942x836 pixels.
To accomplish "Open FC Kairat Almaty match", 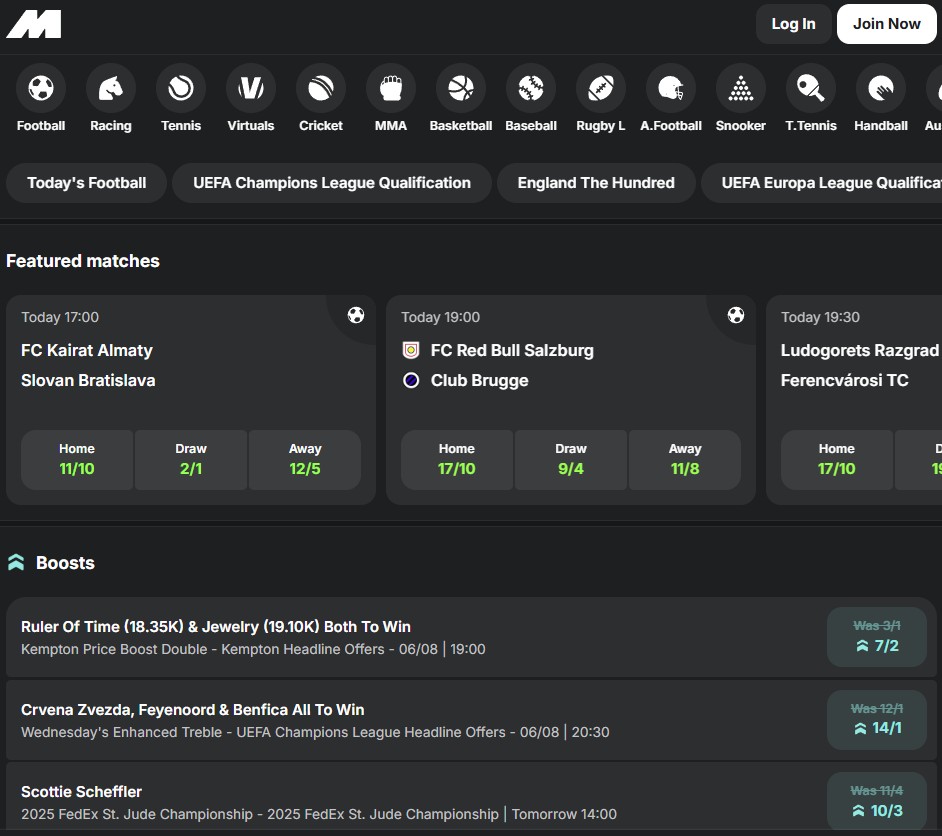I will pyautogui.click(x=87, y=350).
